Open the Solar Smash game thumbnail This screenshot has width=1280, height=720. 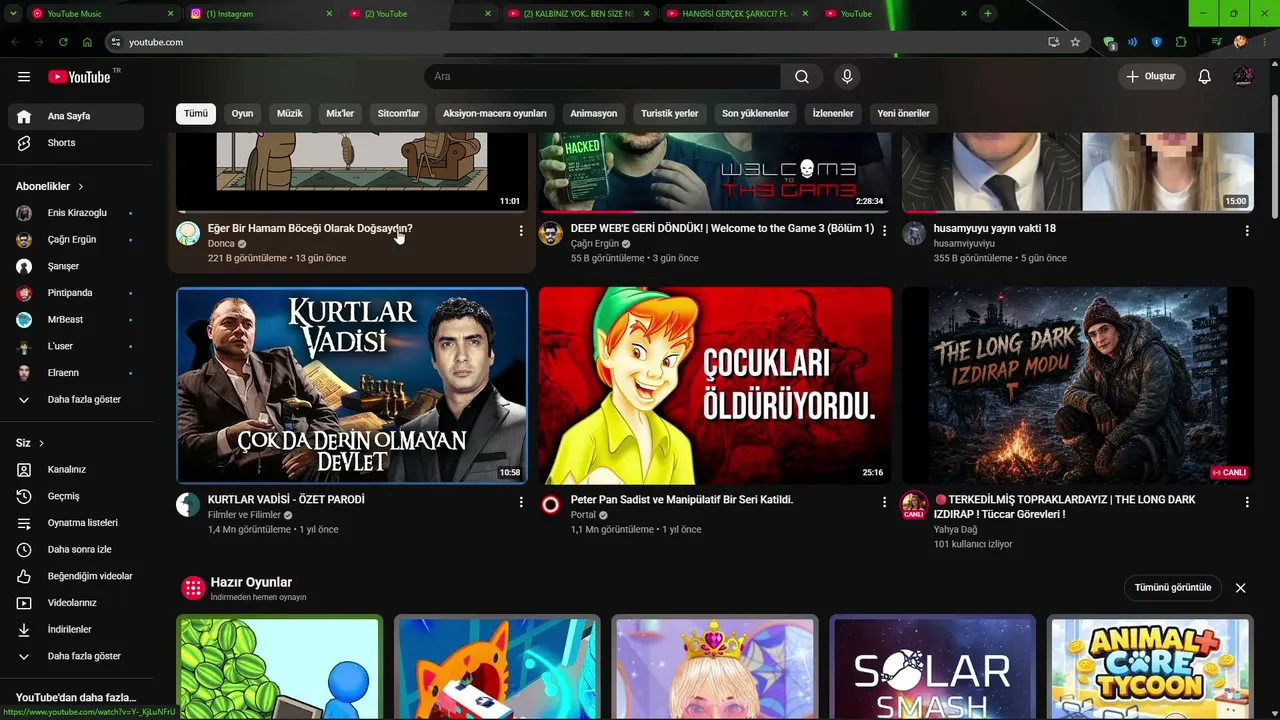point(932,668)
